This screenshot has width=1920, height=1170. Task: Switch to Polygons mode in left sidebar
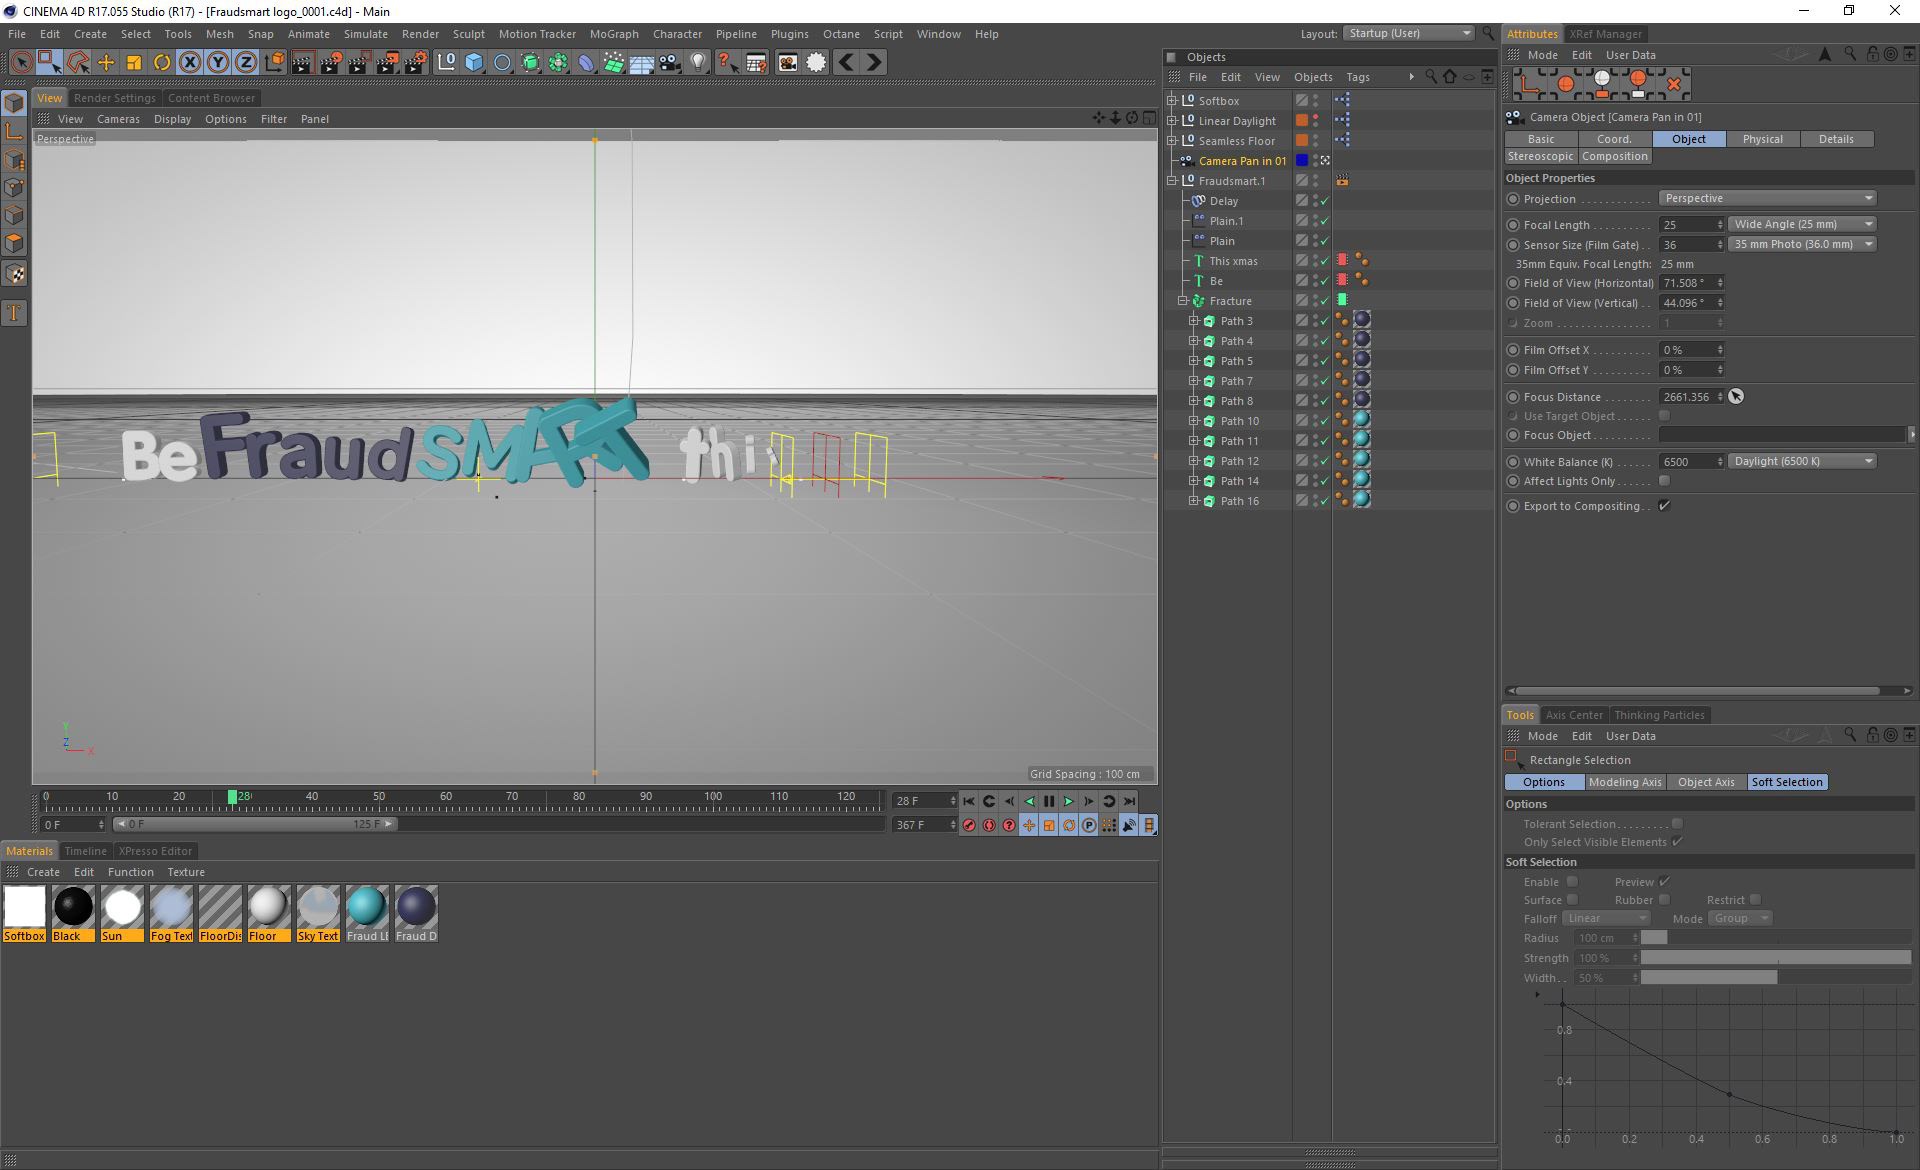[14, 243]
